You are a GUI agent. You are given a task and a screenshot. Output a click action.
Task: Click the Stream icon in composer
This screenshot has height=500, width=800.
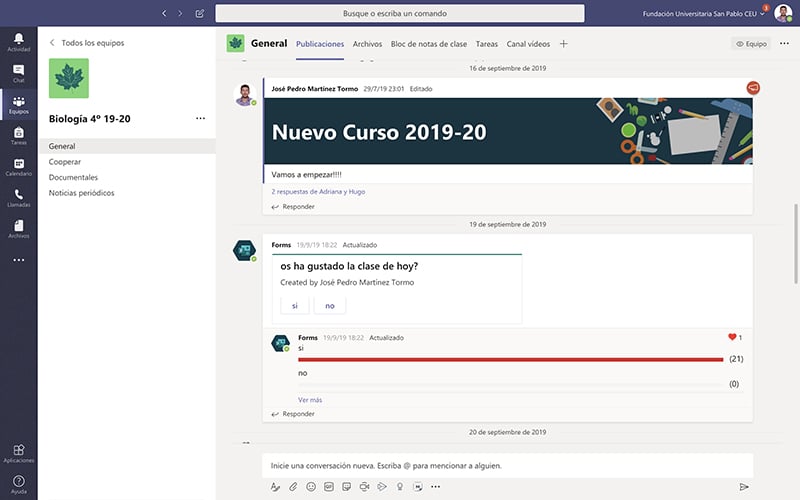coord(382,487)
